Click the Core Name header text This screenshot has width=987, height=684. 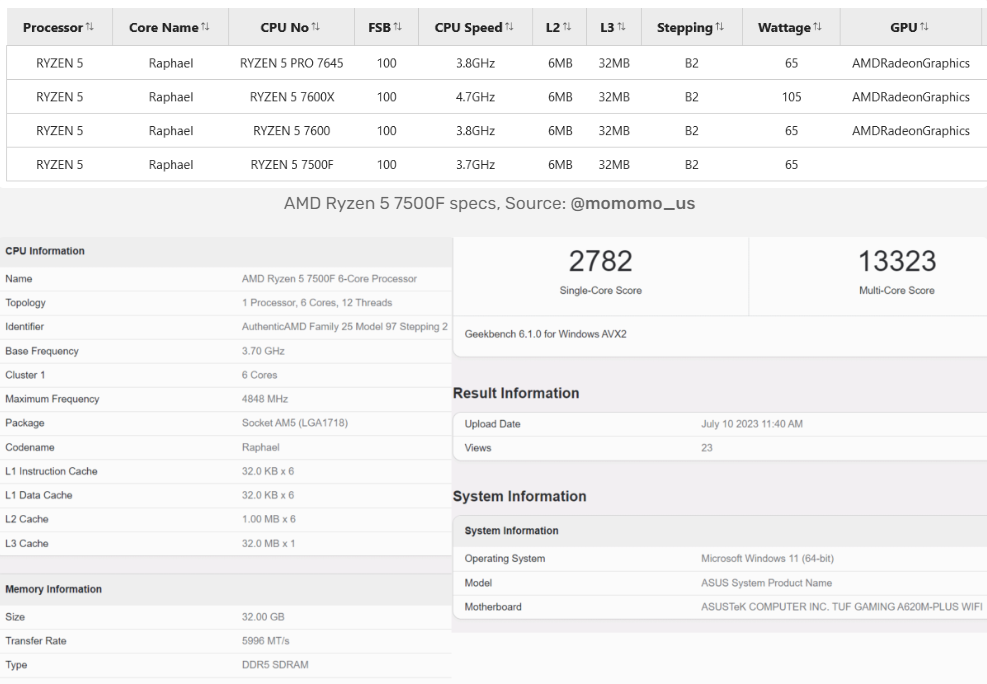[x=164, y=28]
